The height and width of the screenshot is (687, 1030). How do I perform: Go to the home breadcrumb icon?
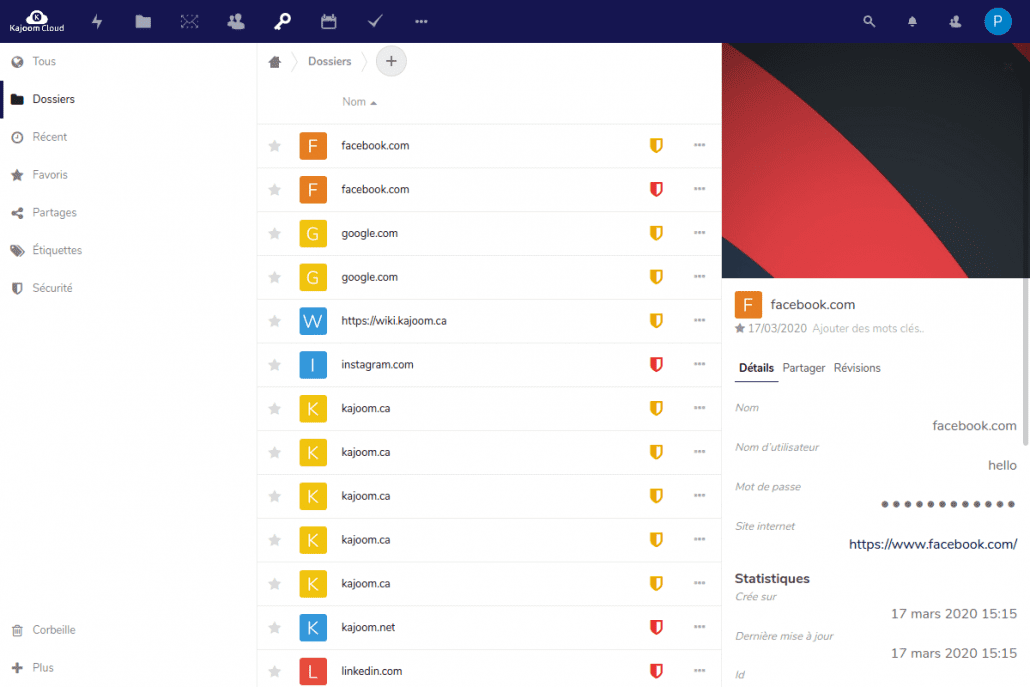pyautogui.click(x=275, y=62)
